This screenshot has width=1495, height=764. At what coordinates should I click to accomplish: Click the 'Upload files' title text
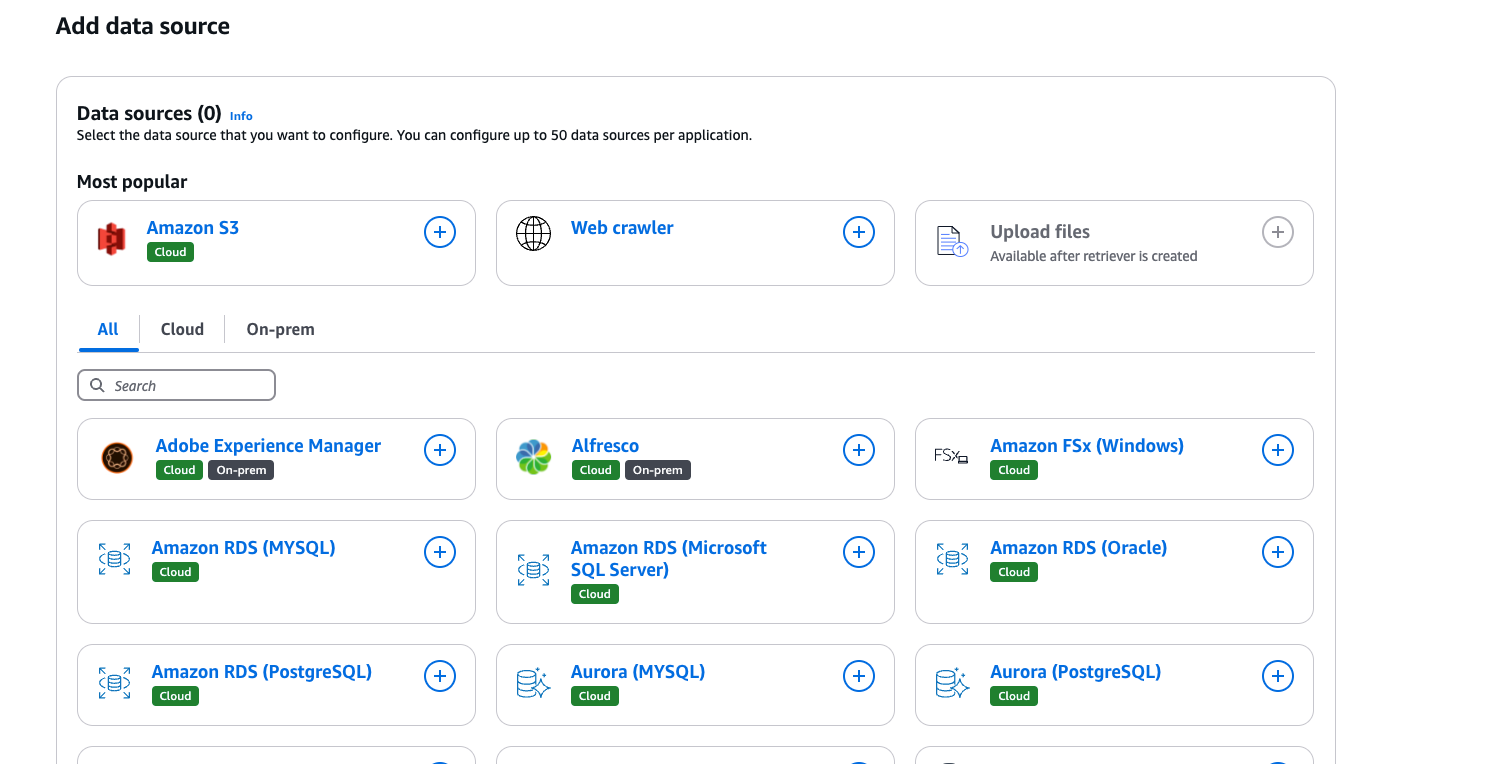coord(1040,232)
